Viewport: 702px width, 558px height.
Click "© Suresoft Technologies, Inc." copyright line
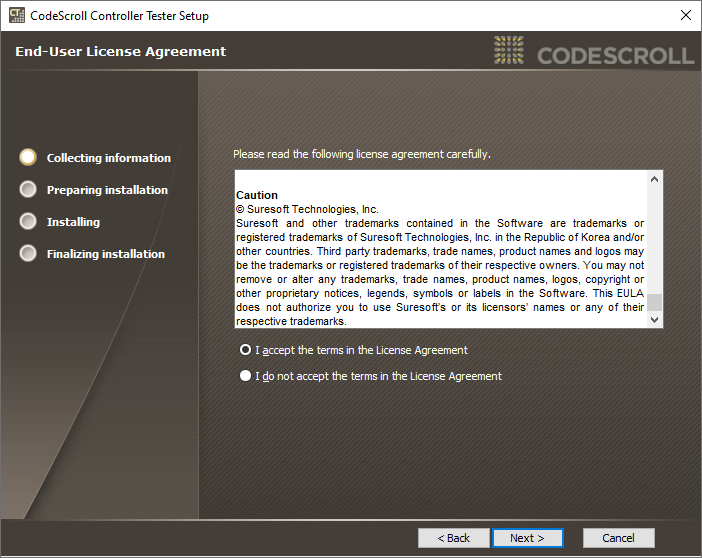[x=307, y=209]
